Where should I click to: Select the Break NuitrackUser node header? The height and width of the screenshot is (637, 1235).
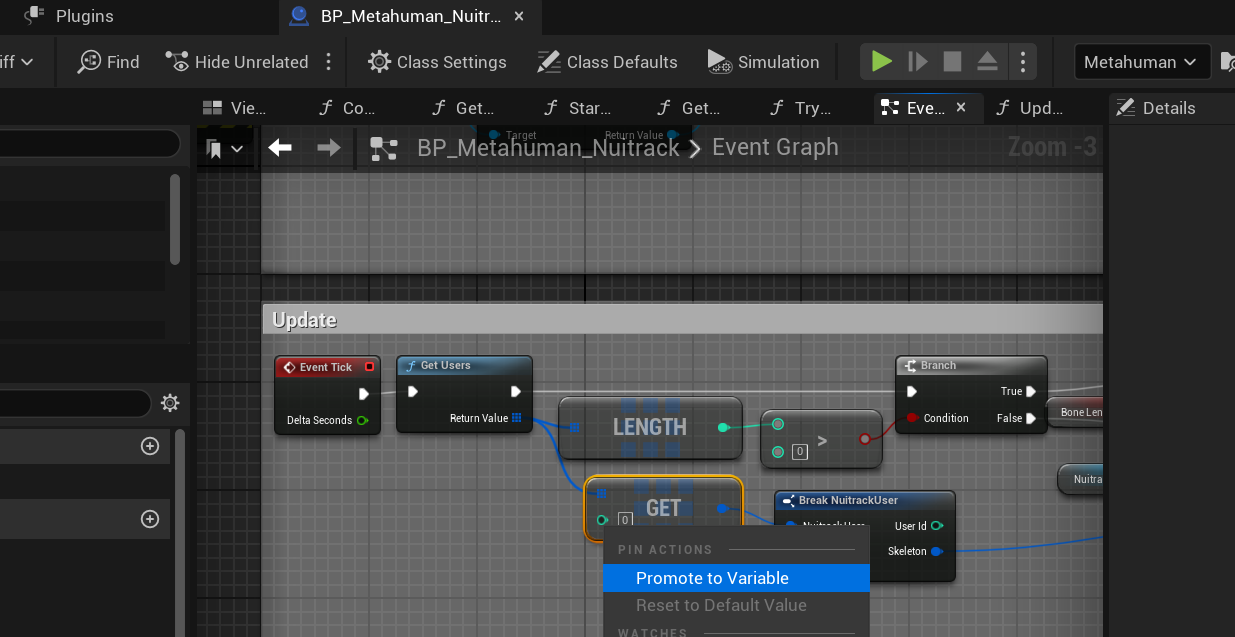coord(865,500)
